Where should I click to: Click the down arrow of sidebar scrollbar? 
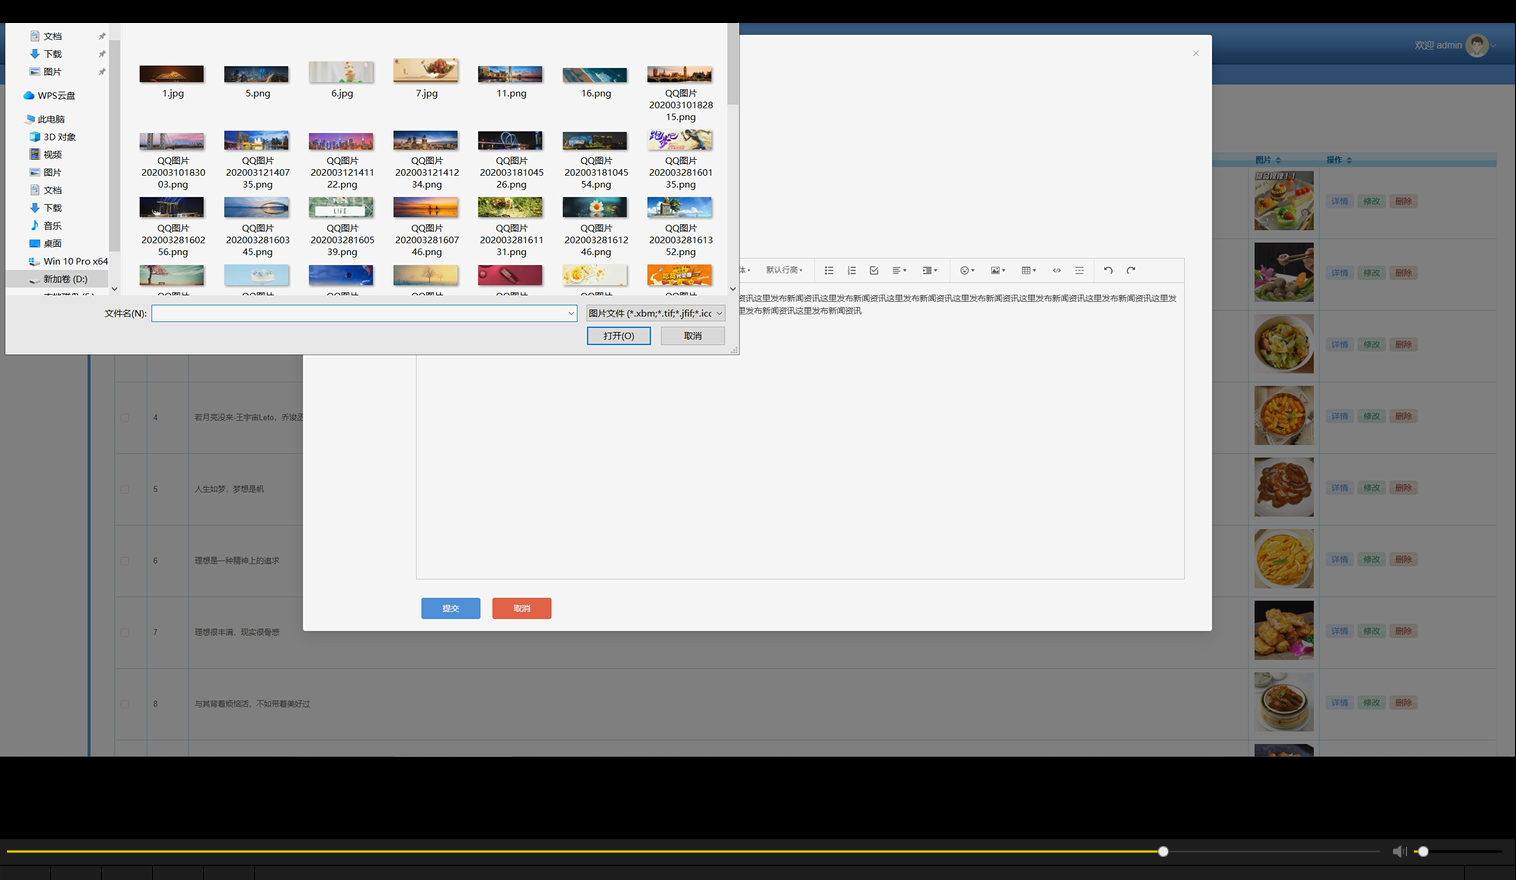click(x=114, y=289)
